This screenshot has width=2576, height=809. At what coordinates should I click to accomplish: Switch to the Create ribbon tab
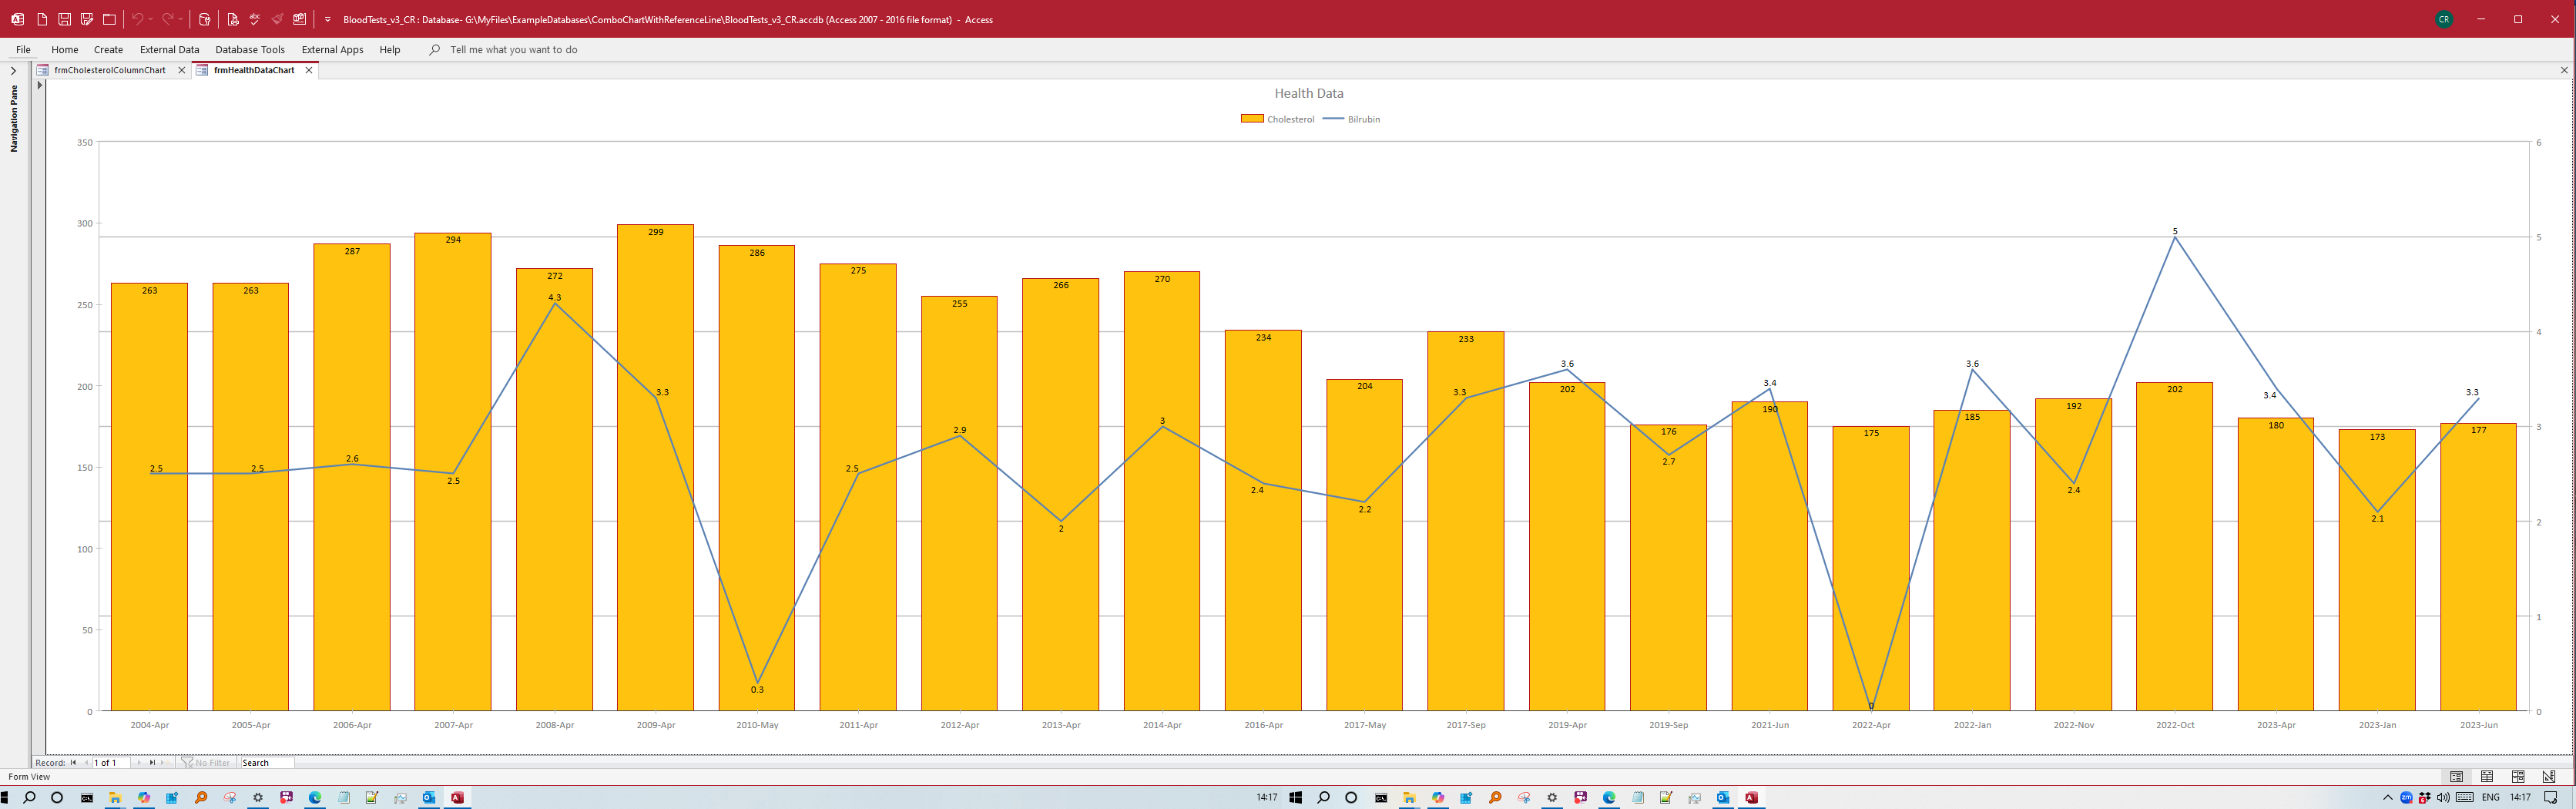tap(108, 49)
